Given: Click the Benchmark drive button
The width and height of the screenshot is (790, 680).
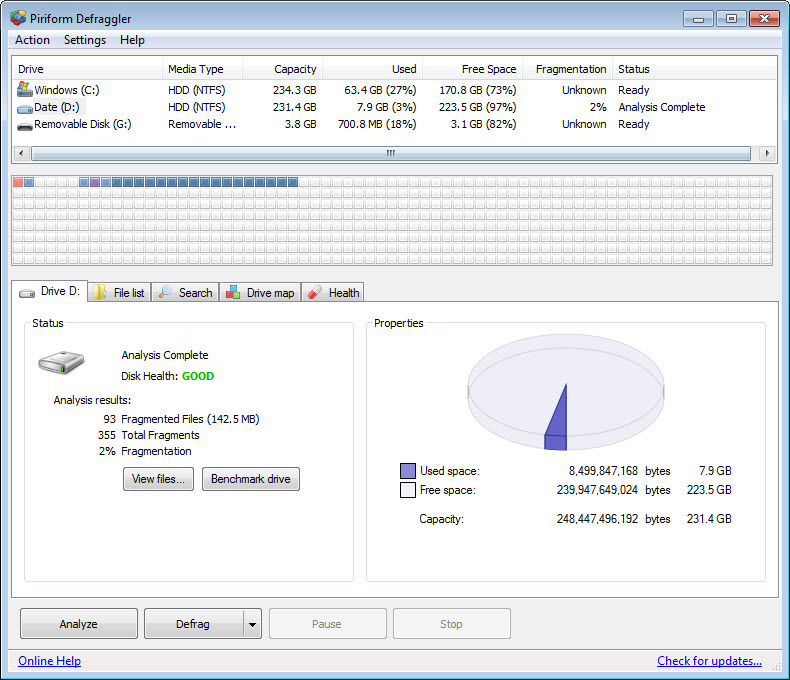Looking at the screenshot, I should point(250,479).
